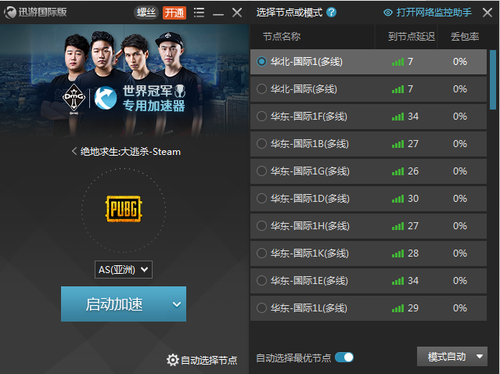Select radio for 华东-国际1L(多线)
This screenshot has width=500, height=374.
point(262,308)
